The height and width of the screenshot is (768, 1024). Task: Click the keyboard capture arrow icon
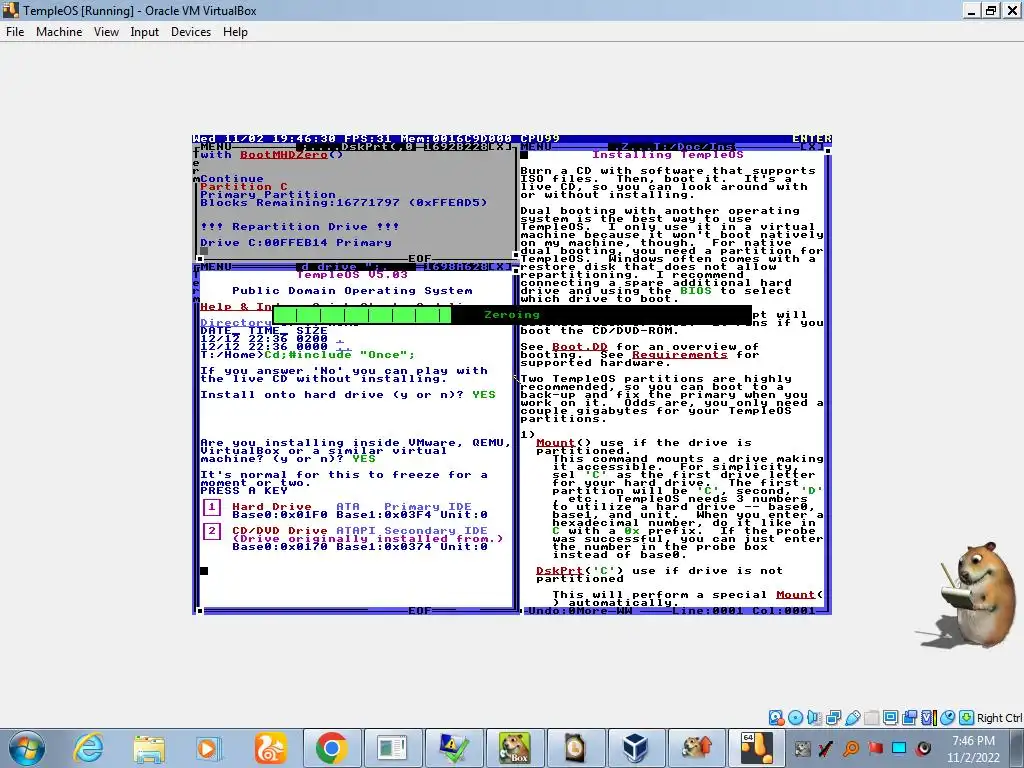coord(967,718)
